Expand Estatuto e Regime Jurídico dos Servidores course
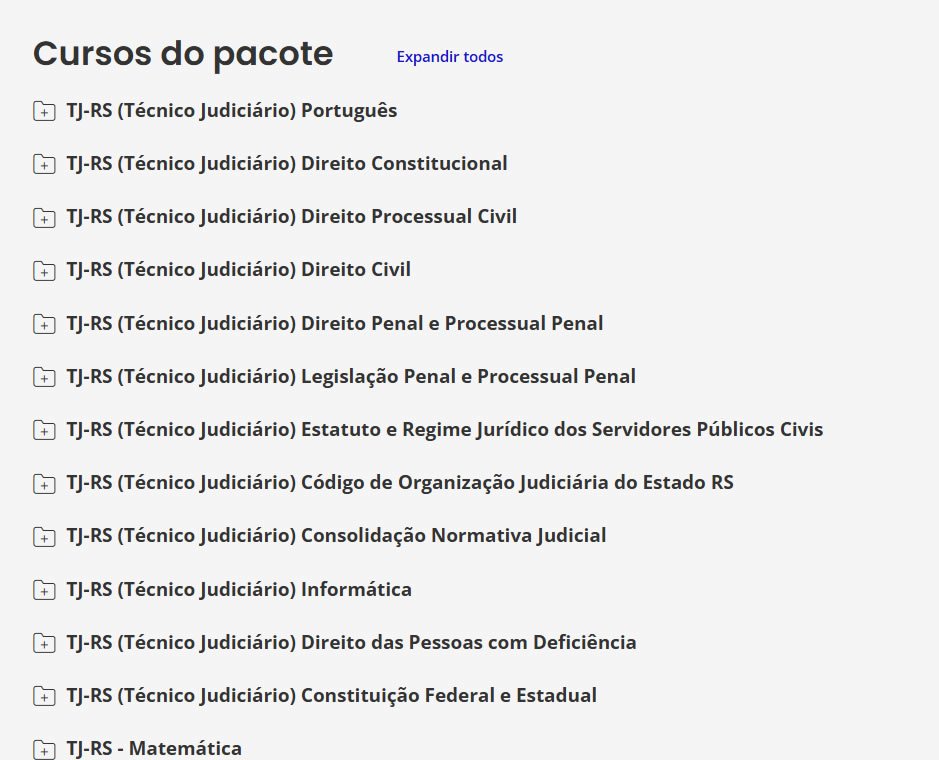 click(444, 429)
